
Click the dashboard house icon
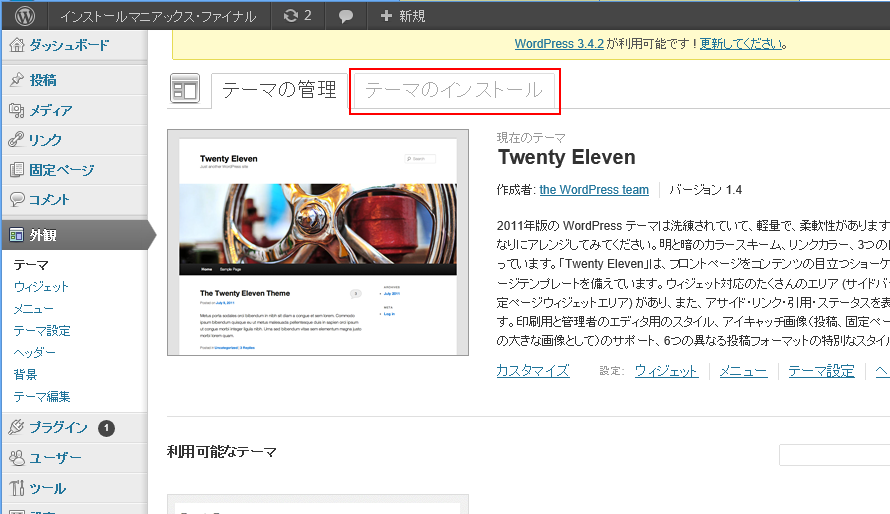17,45
